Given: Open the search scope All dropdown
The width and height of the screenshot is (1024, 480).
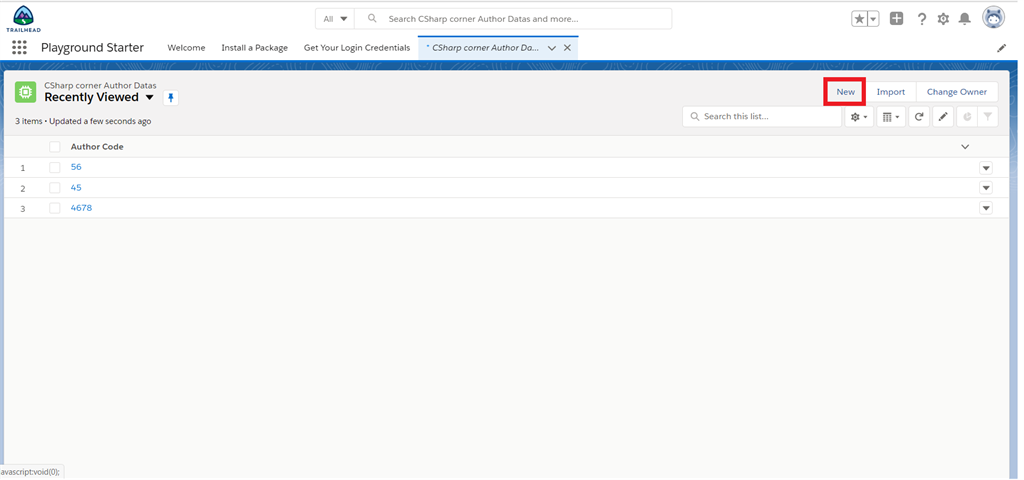Looking at the screenshot, I should (335, 19).
